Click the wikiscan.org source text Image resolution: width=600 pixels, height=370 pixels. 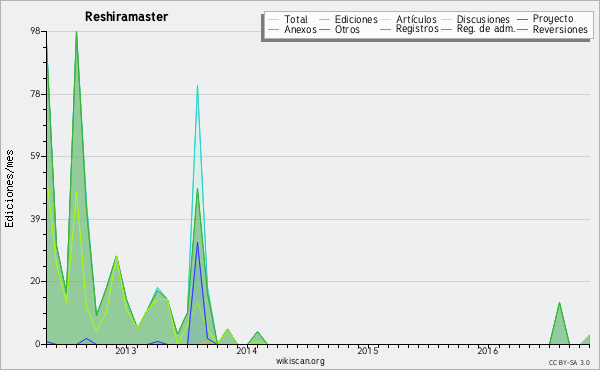(x=300, y=361)
